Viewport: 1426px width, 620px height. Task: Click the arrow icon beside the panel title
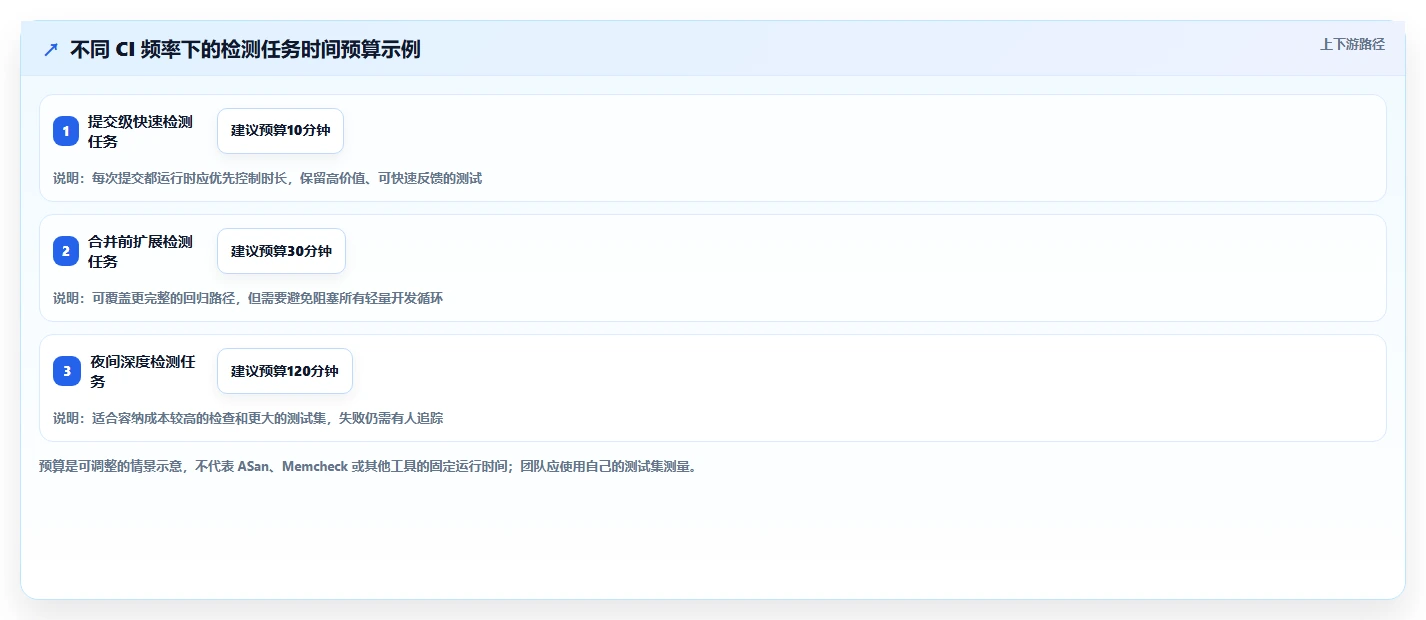pos(51,49)
